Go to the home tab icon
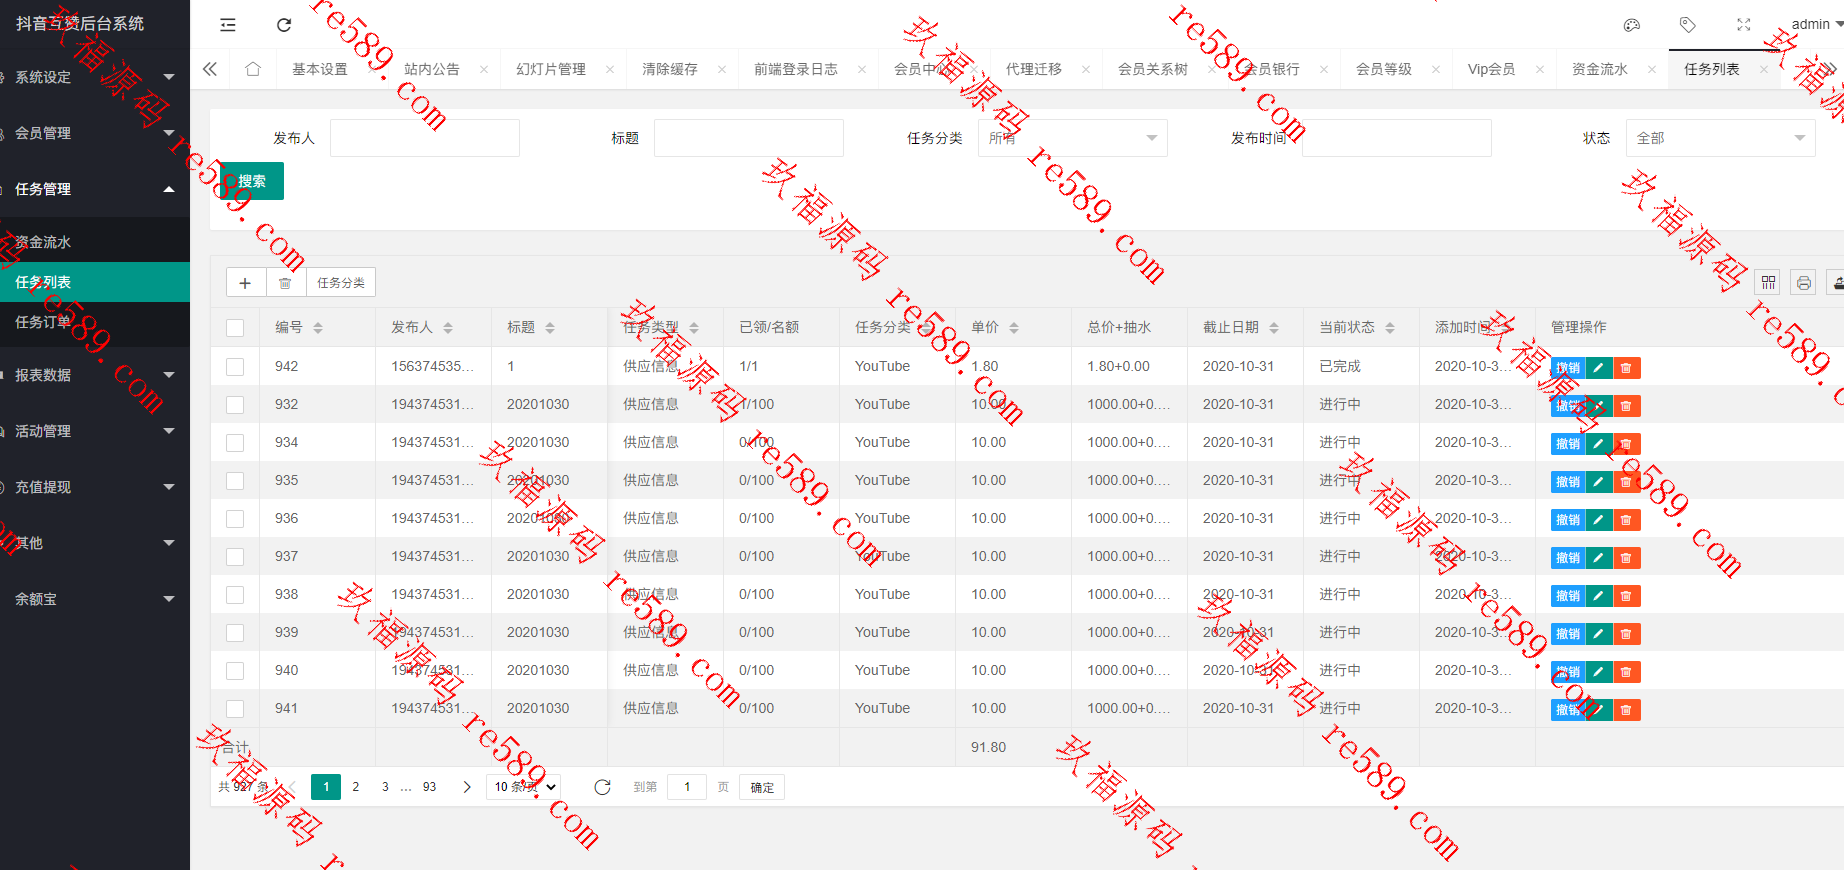This screenshot has height=870, width=1844. [x=253, y=69]
